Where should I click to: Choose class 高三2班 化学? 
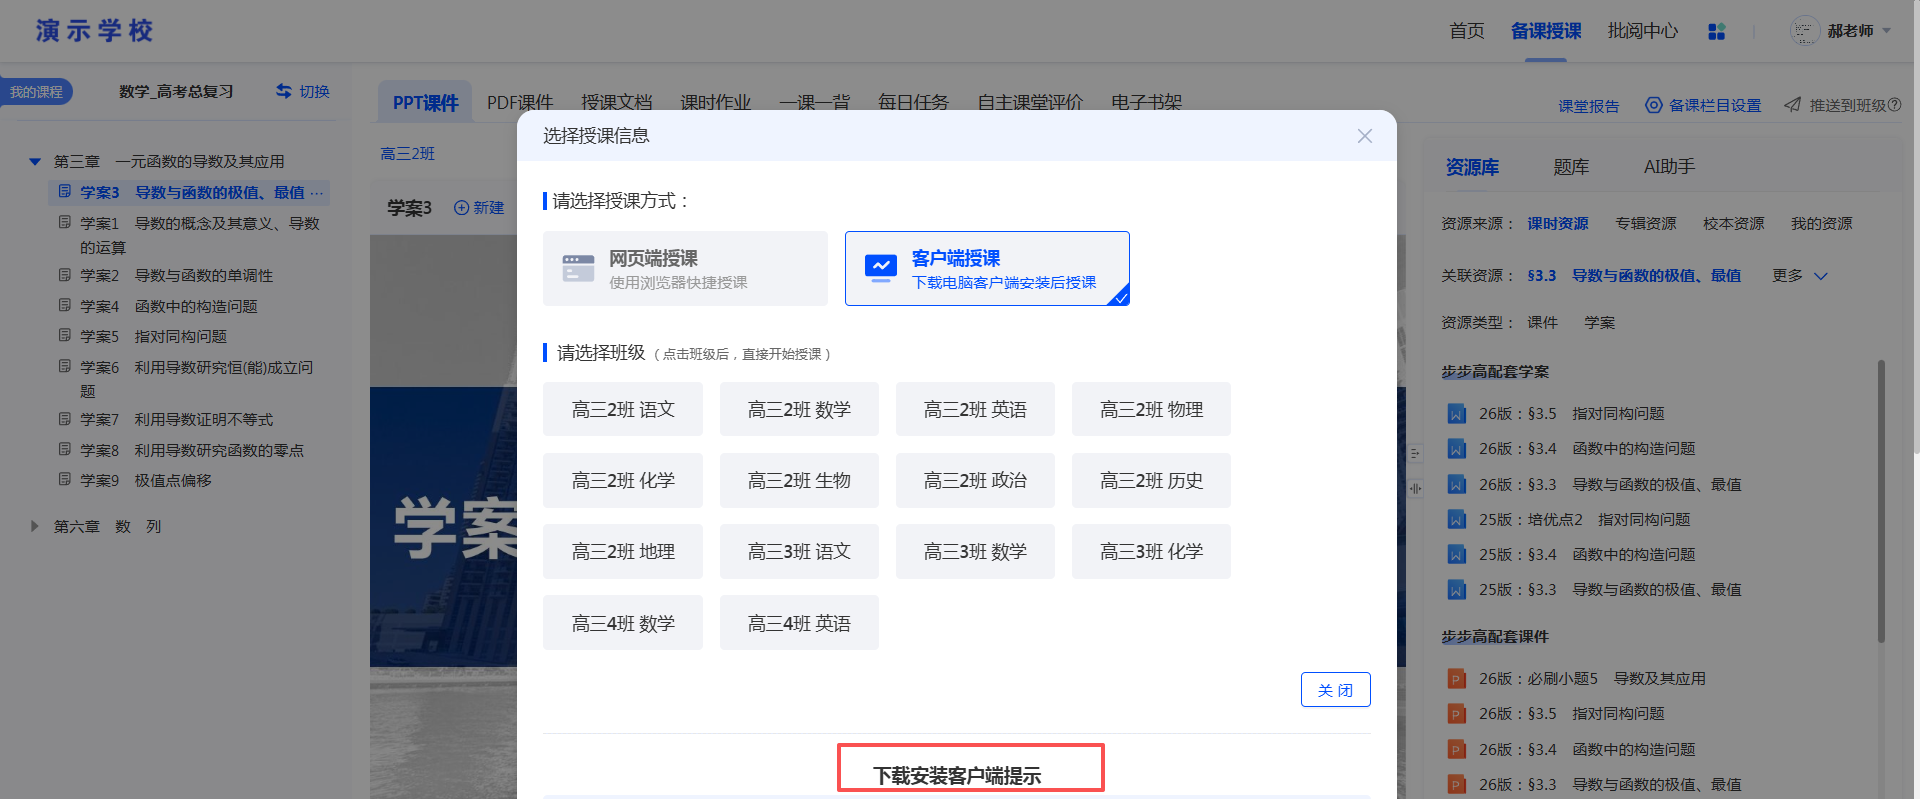point(623,480)
